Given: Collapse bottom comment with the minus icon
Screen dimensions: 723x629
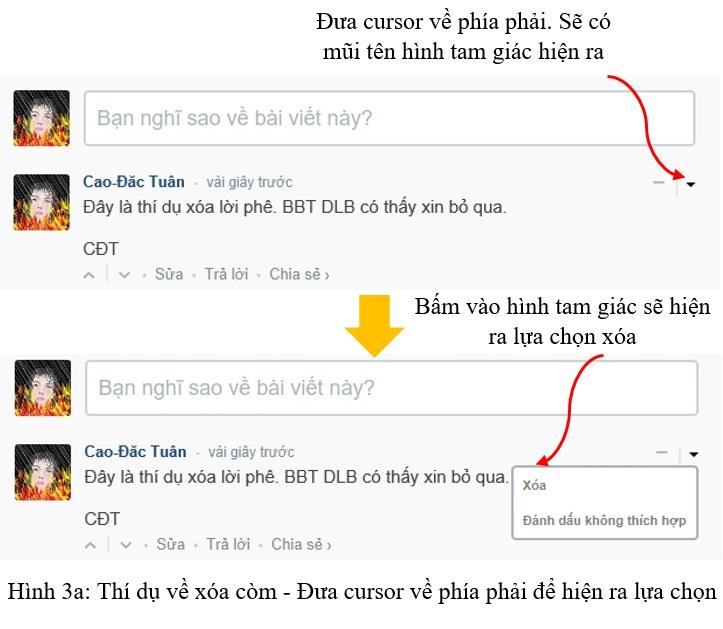Looking at the screenshot, I should tap(662, 453).
